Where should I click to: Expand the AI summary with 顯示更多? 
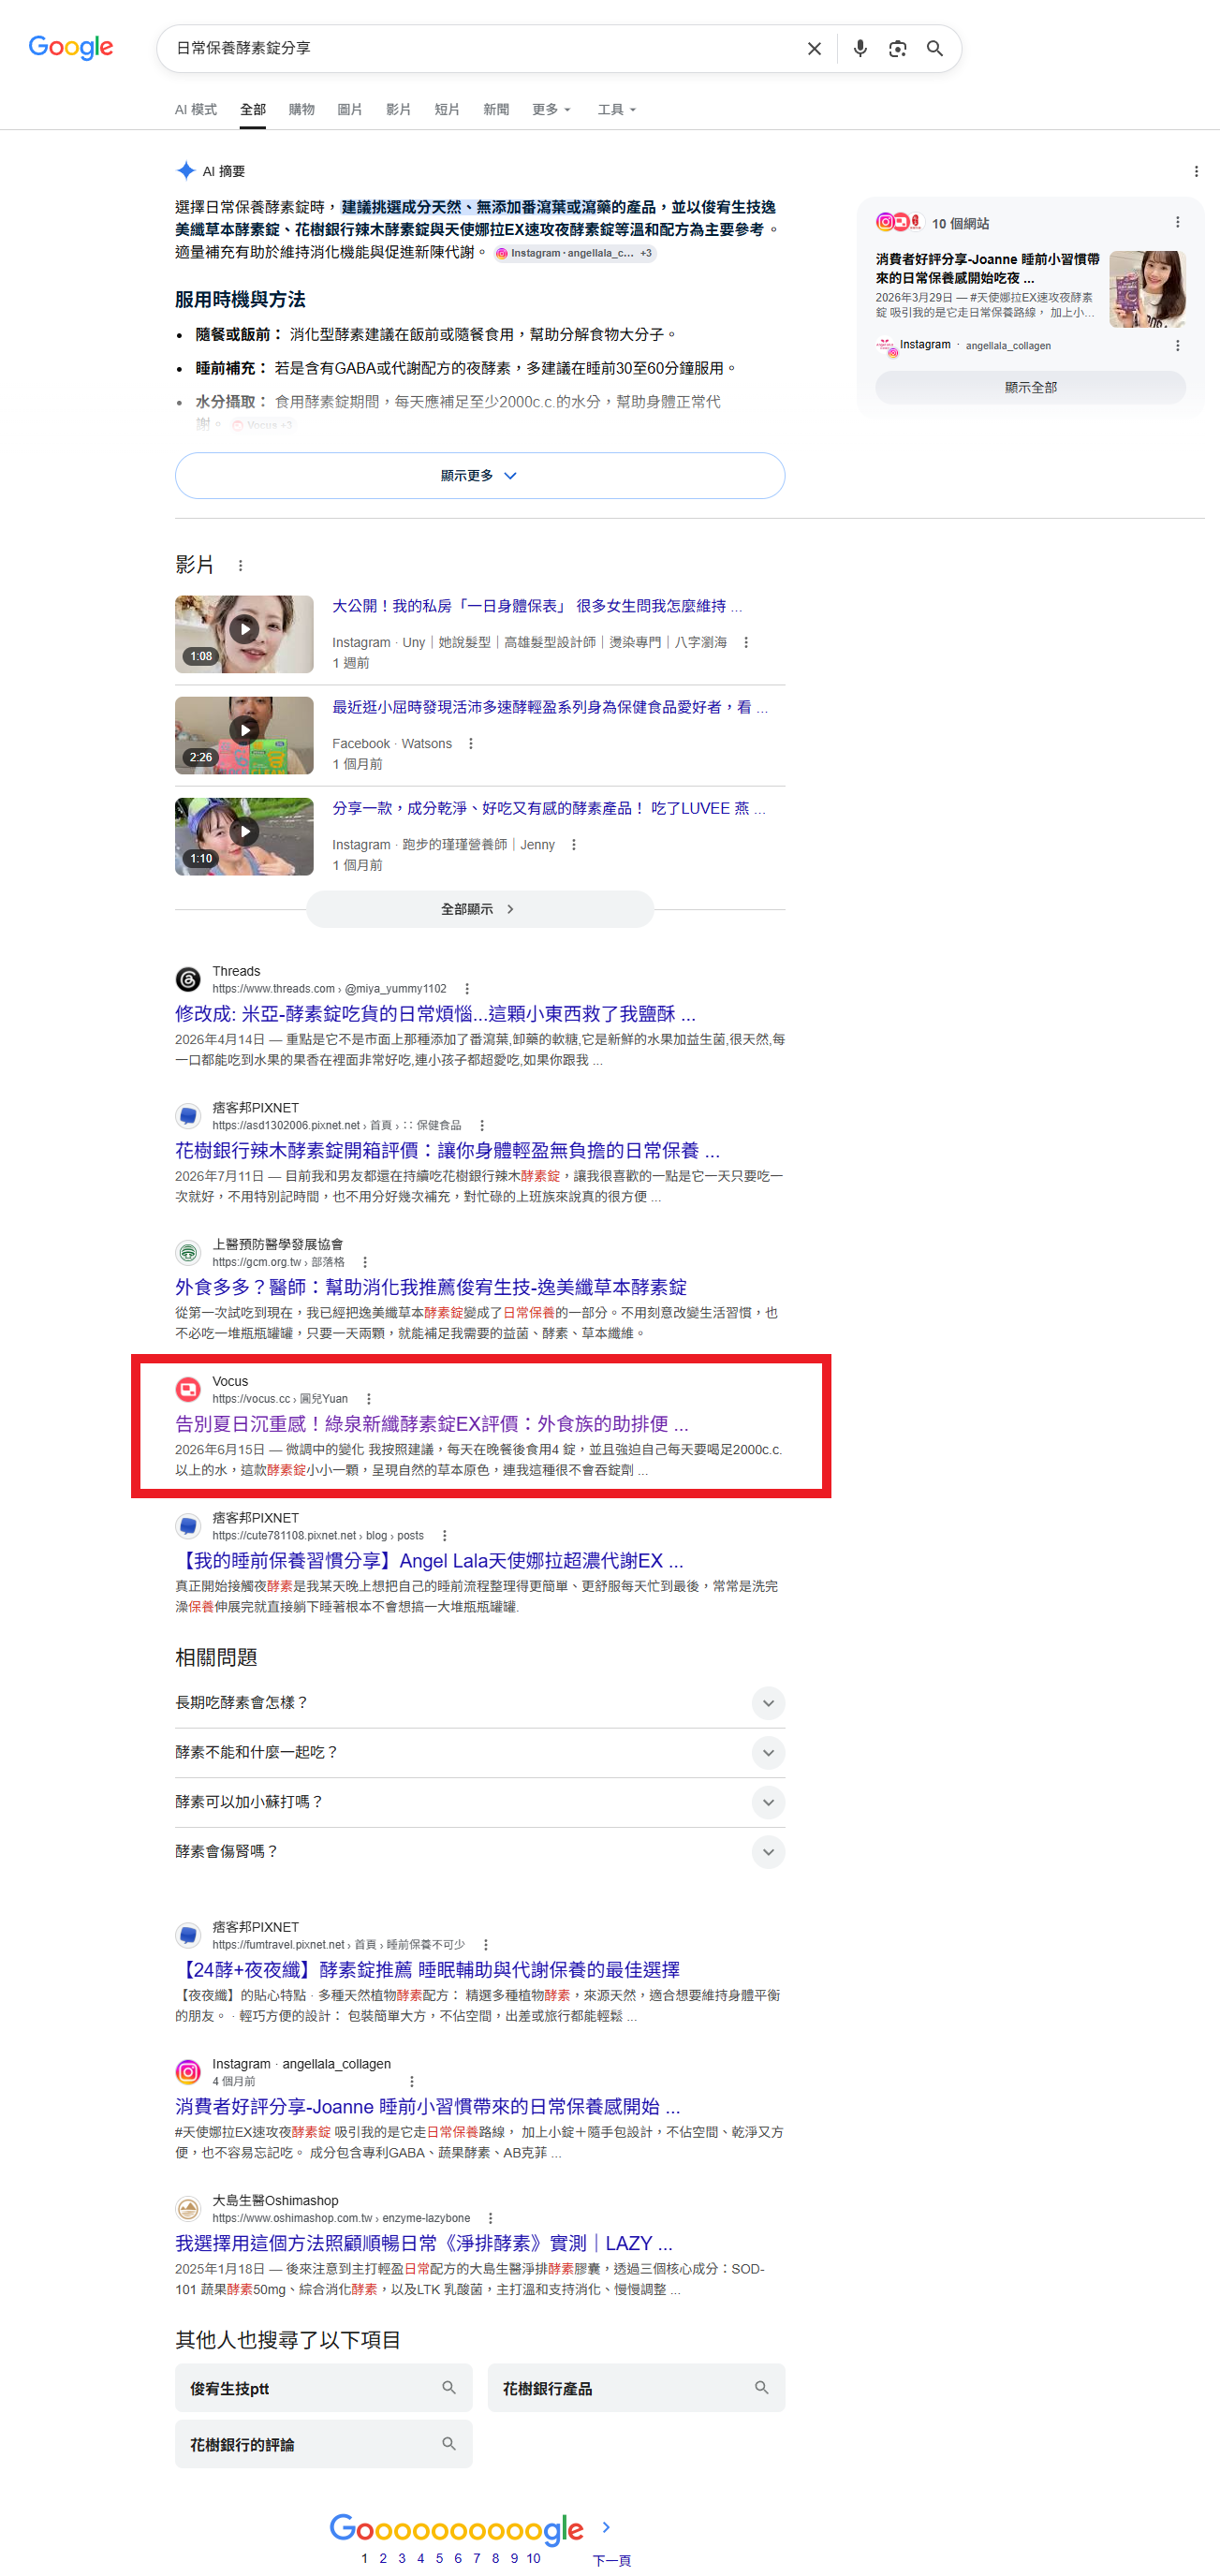click(480, 476)
